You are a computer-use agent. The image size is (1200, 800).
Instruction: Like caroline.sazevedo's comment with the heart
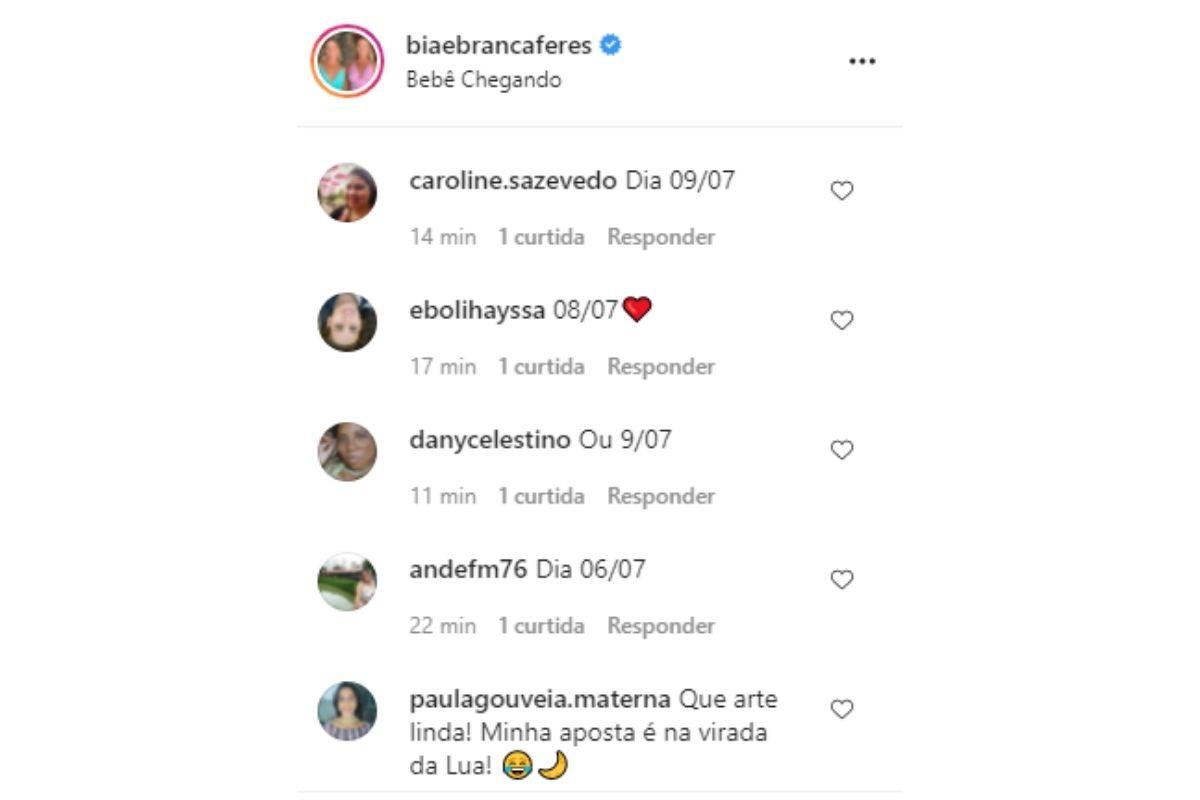click(842, 191)
